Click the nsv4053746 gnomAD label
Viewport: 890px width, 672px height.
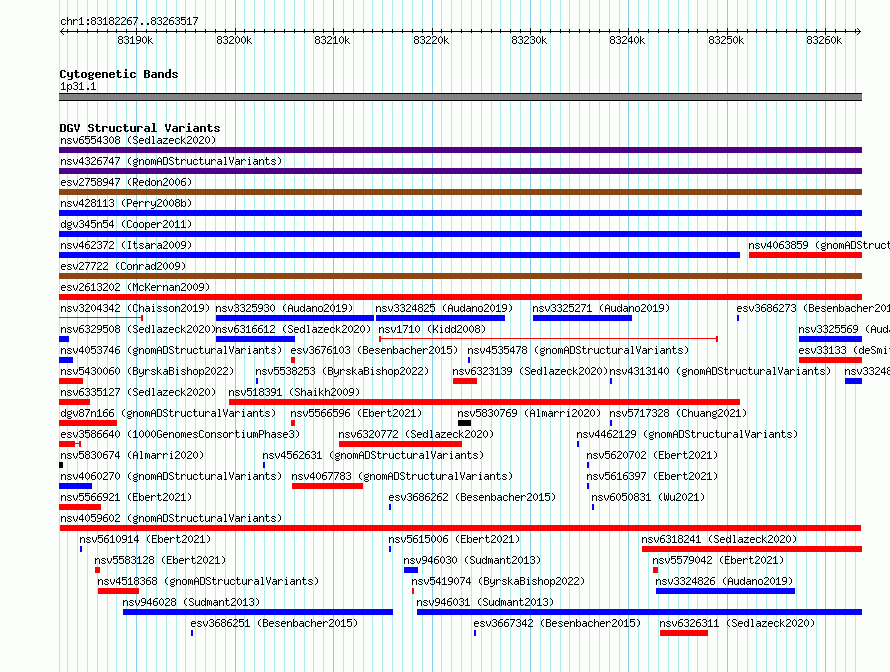coord(171,350)
